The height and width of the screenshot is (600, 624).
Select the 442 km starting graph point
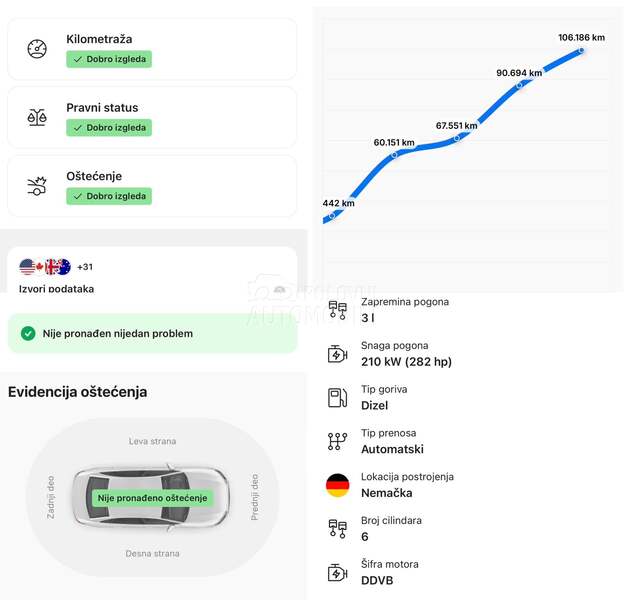click(x=332, y=215)
